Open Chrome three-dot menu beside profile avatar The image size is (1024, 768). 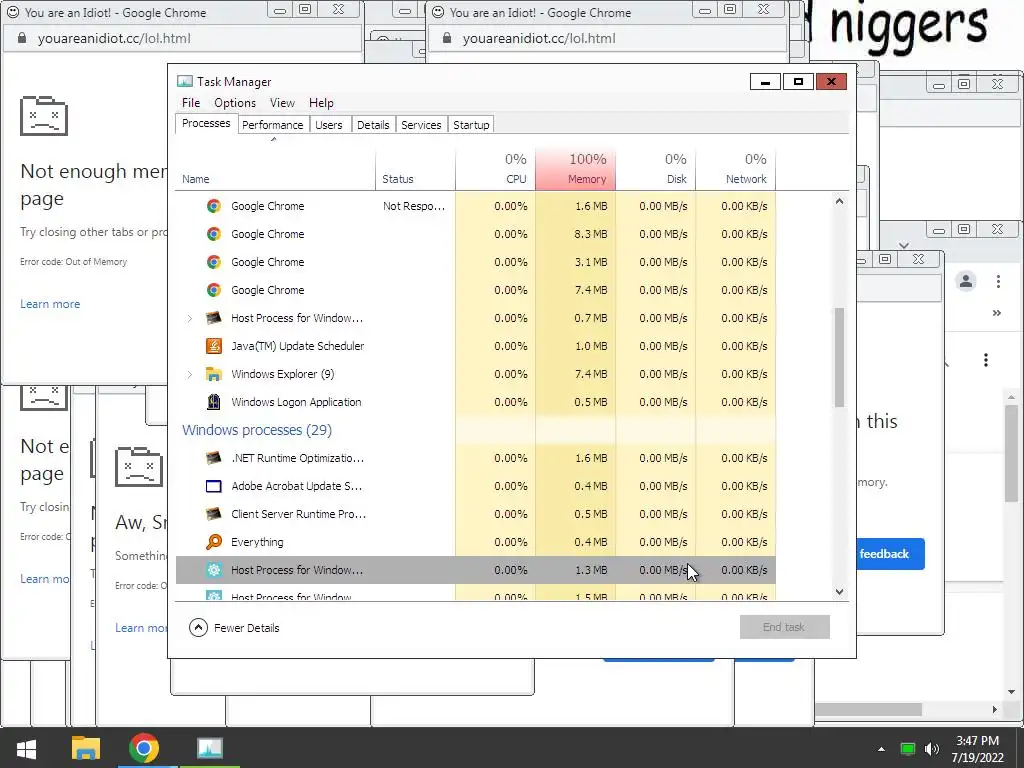pyautogui.click(x=998, y=281)
